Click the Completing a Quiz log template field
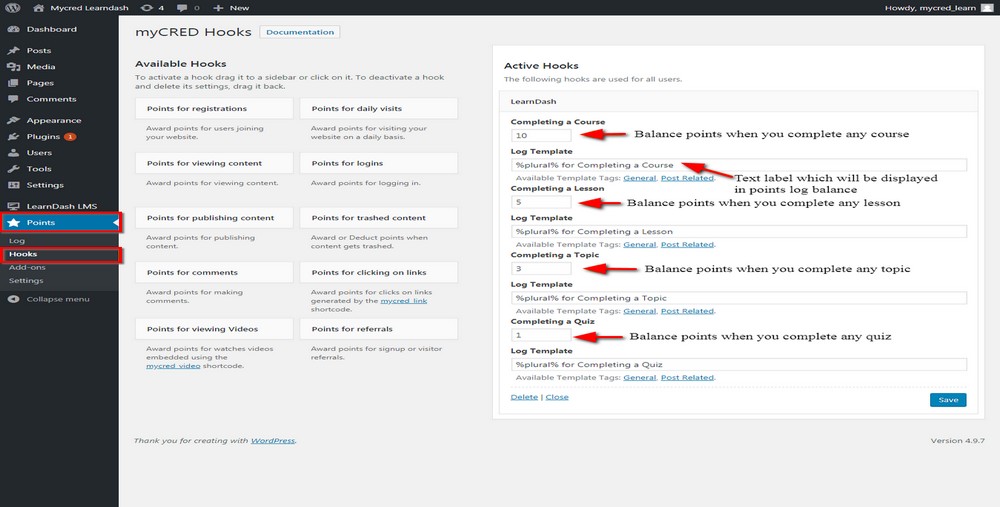The image size is (1000, 507). (738, 365)
